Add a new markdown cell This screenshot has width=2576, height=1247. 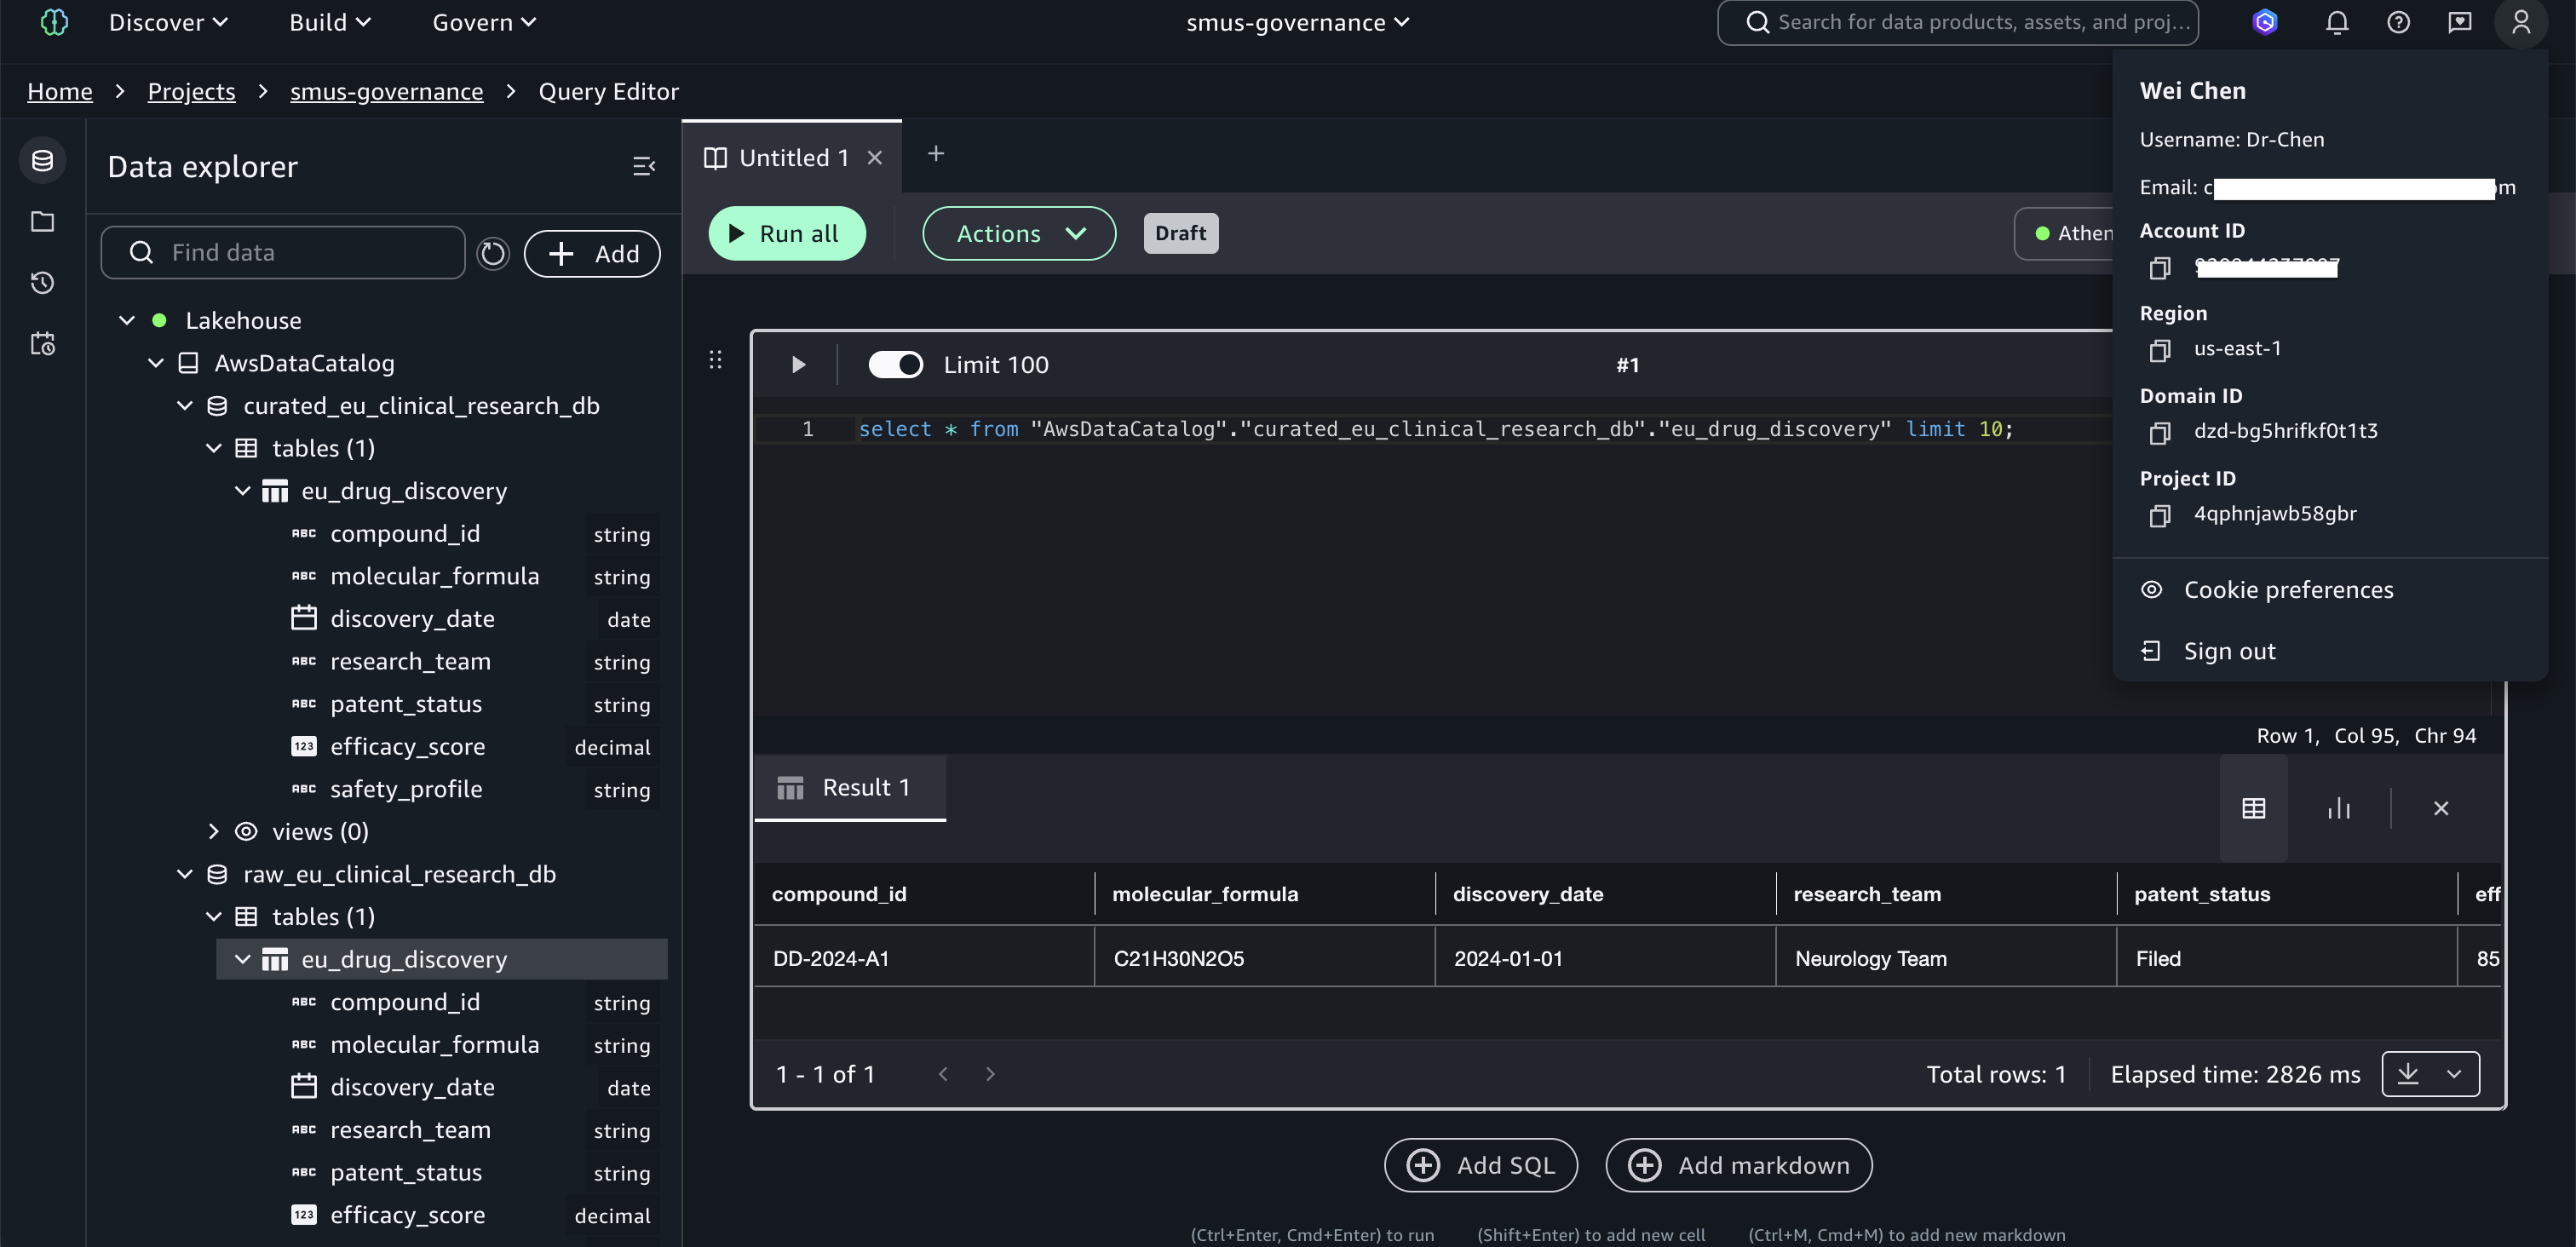(x=1739, y=1165)
